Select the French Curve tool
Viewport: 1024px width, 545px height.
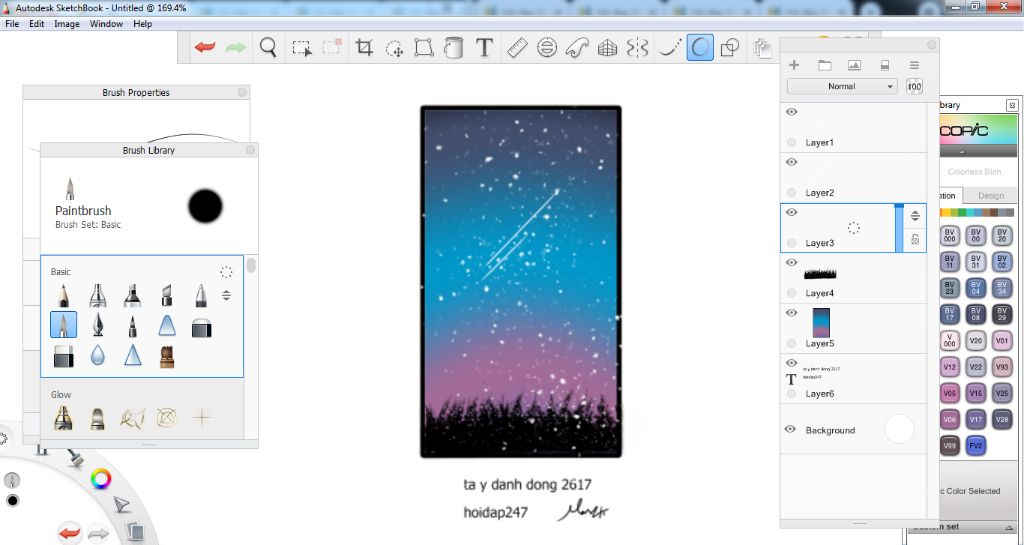click(577, 48)
